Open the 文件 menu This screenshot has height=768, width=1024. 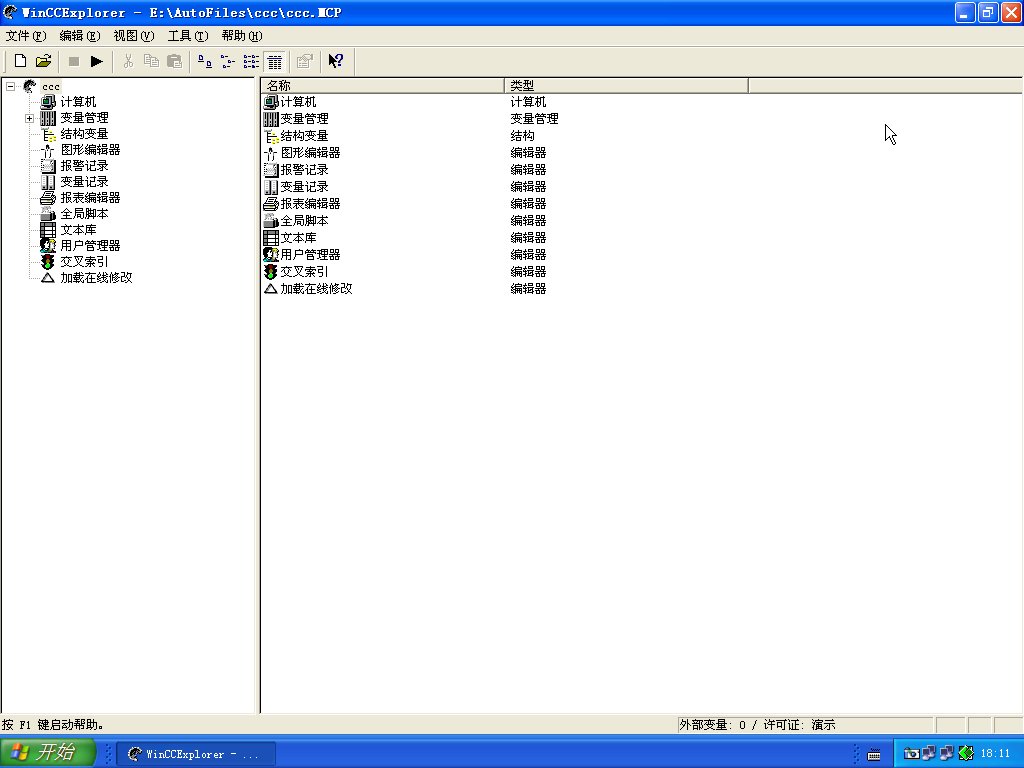click(x=25, y=35)
